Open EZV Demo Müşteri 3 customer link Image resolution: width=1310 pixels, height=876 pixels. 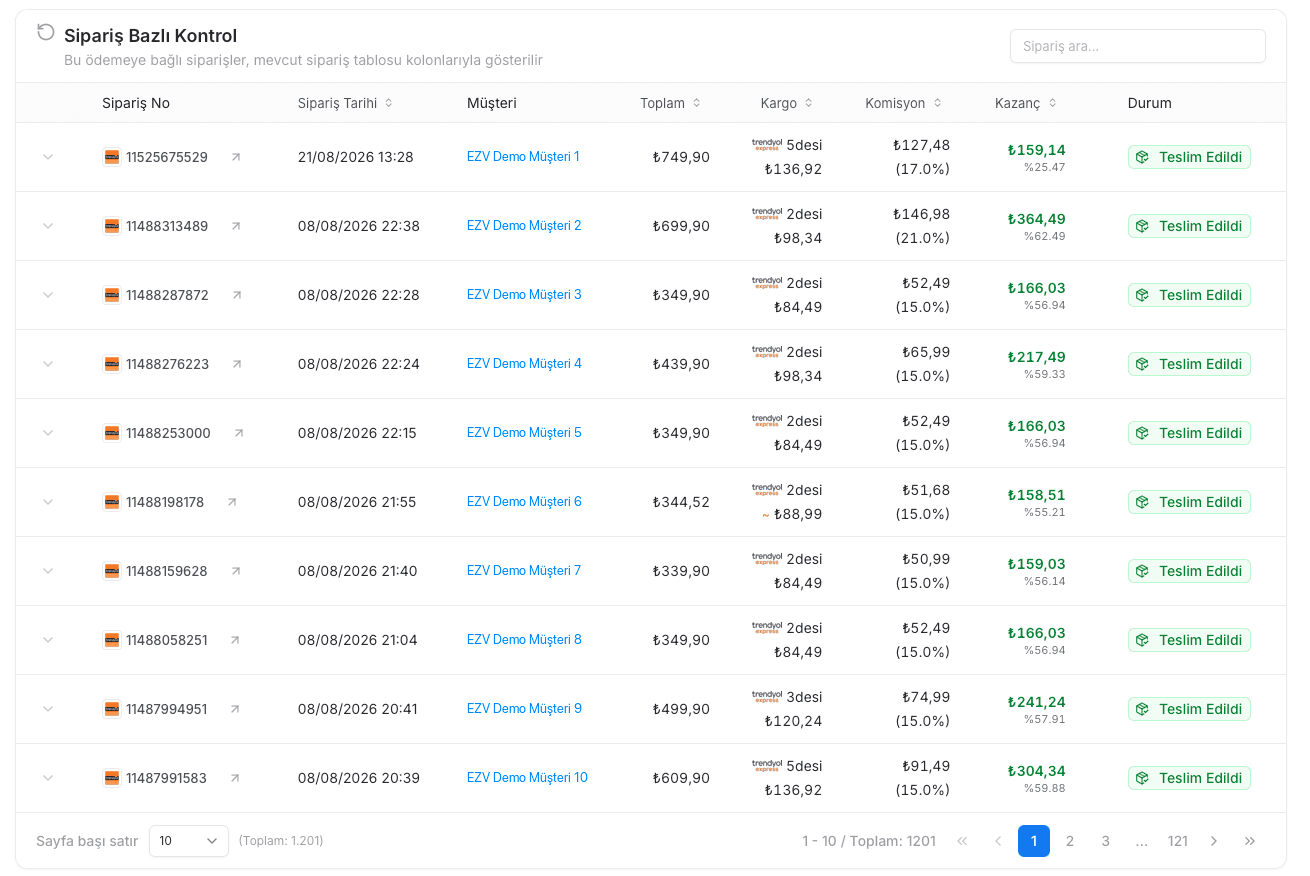524,295
